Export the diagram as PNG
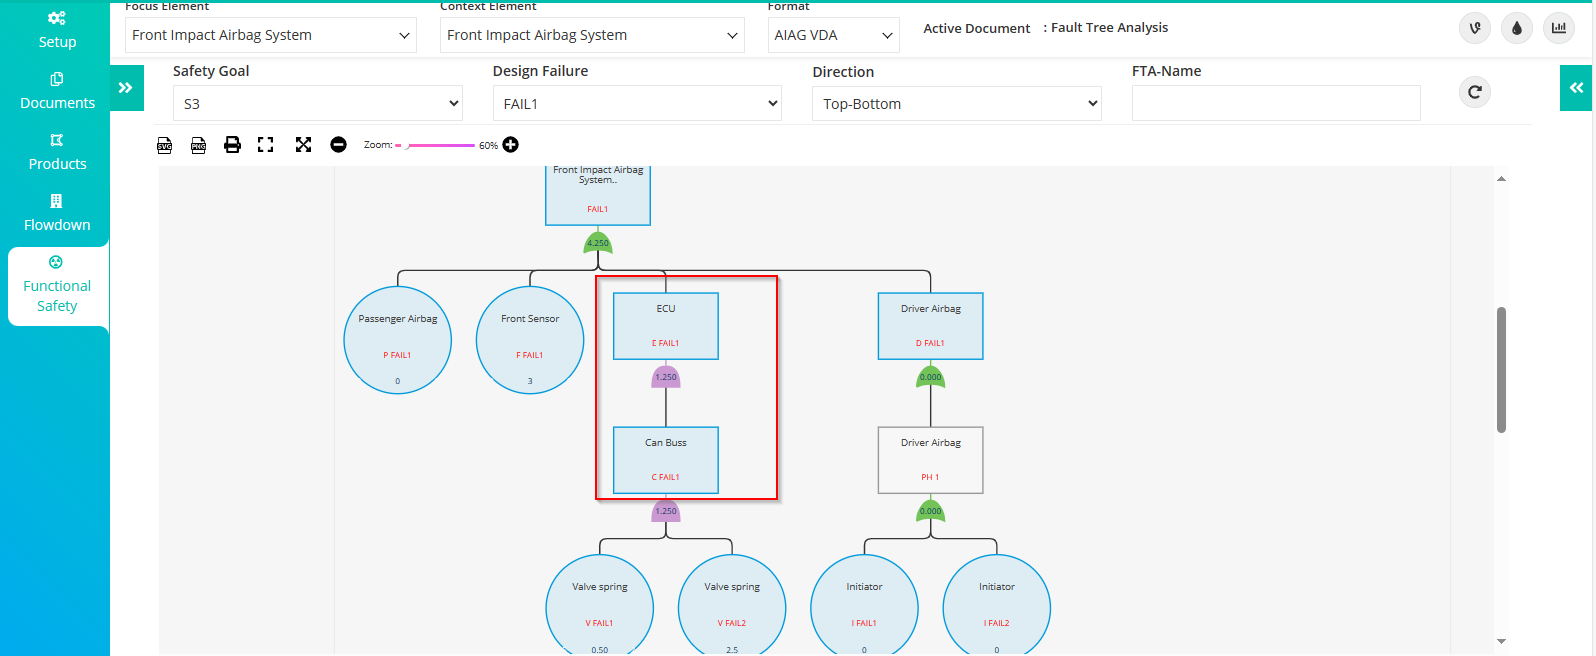The image size is (1596, 656). tap(198, 145)
